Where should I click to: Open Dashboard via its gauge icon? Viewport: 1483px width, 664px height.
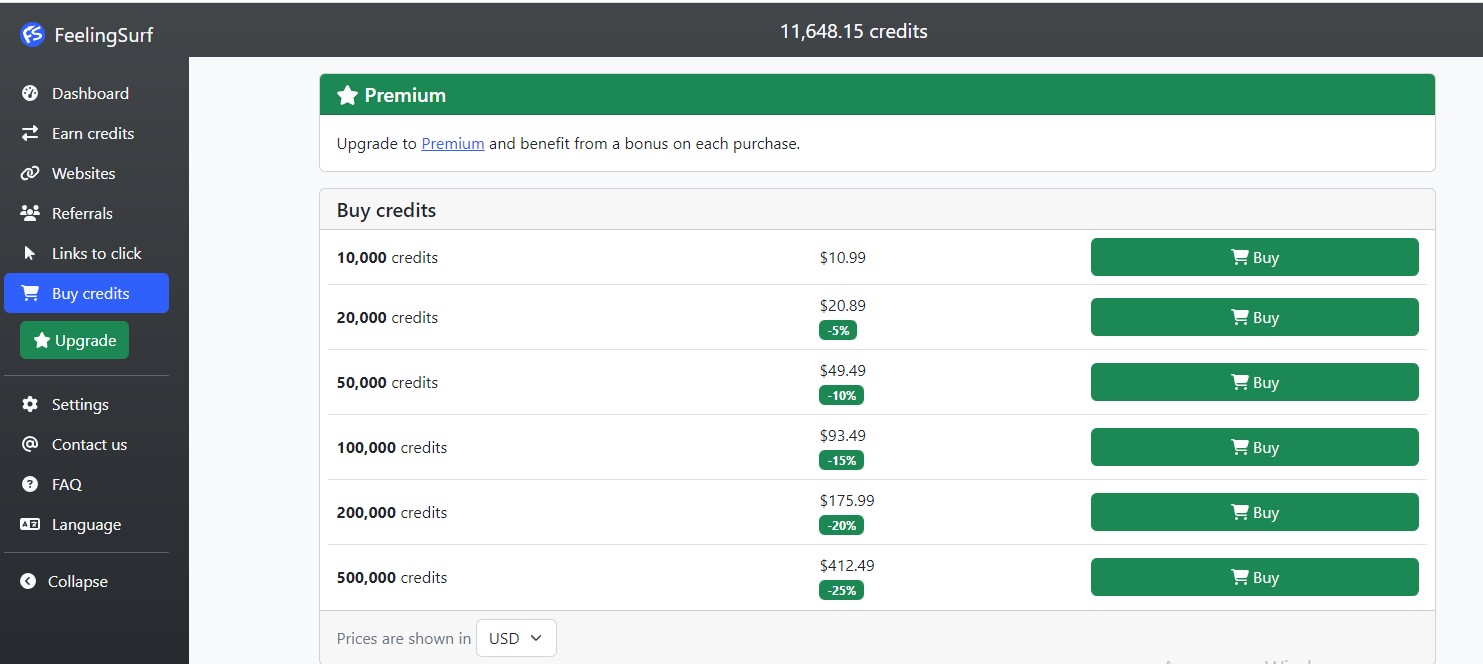click(30, 93)
